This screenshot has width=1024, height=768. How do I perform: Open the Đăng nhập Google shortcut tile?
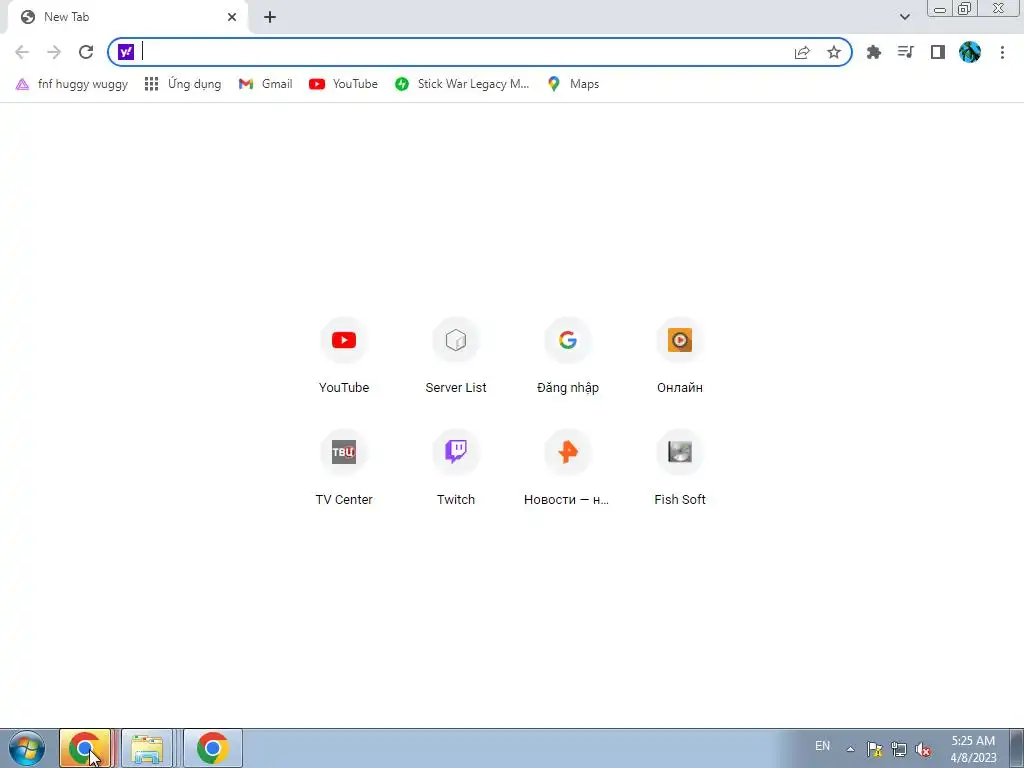point(568,355)
